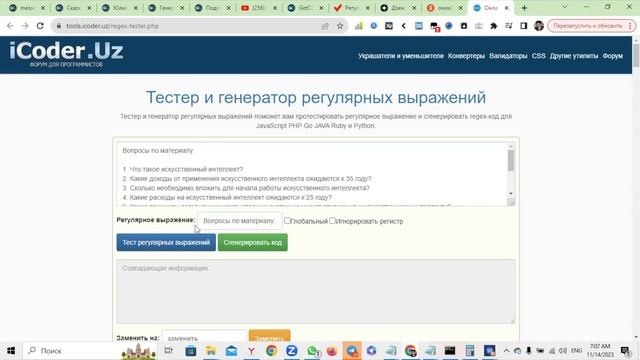Viewport: 640px width, 360px height.
Task: Open the Windows notification center icon
Action: pos(625,351)
